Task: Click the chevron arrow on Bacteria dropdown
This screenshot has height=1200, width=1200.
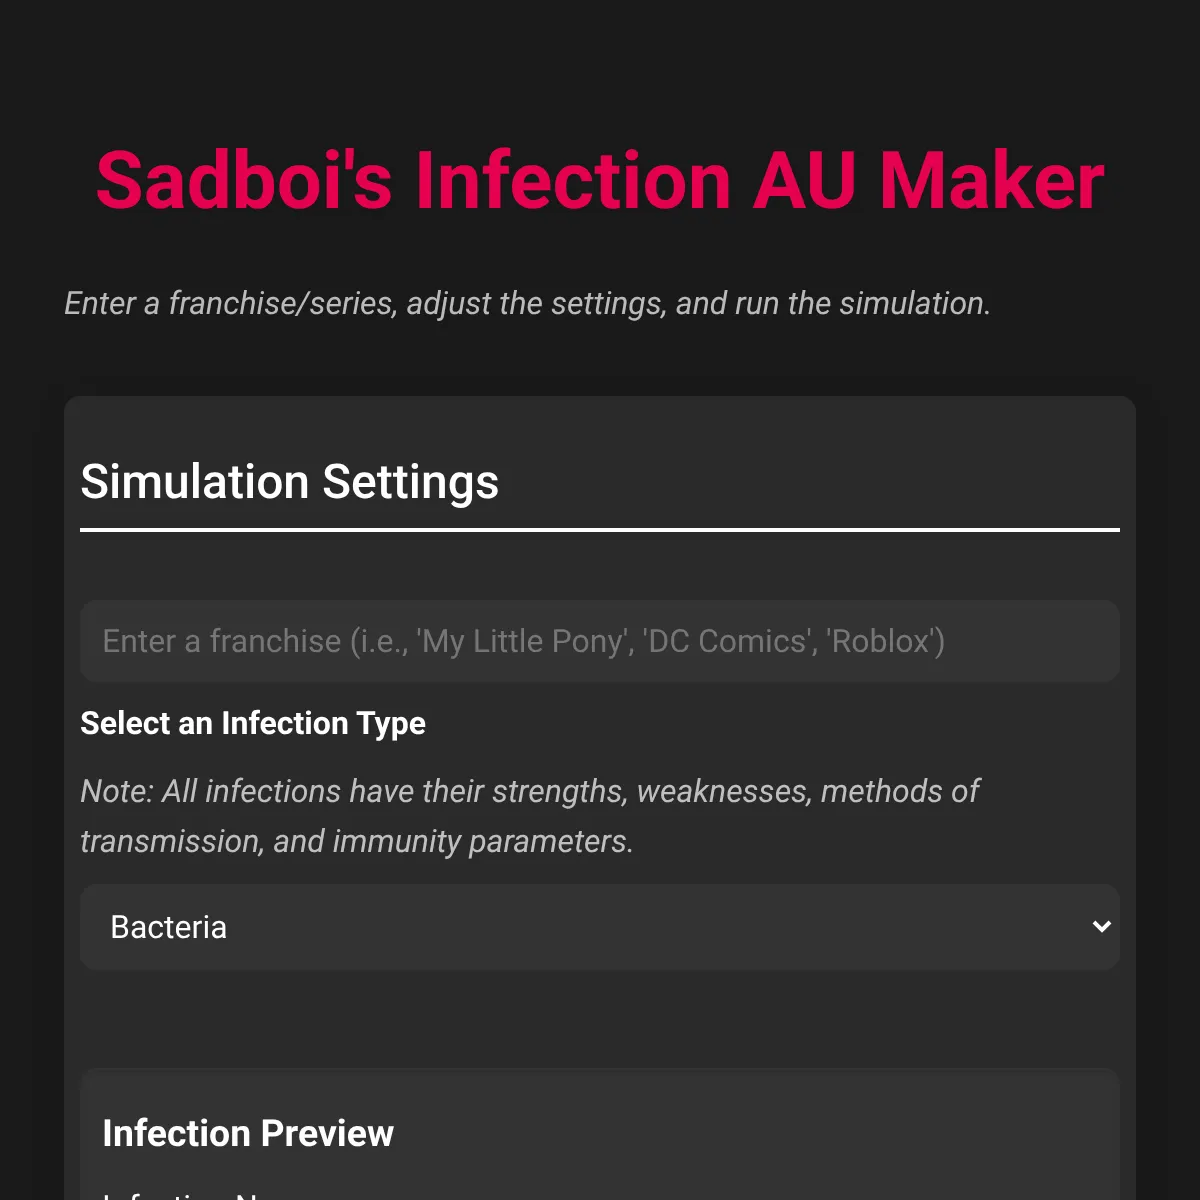Action: [x=1101, y=927]
